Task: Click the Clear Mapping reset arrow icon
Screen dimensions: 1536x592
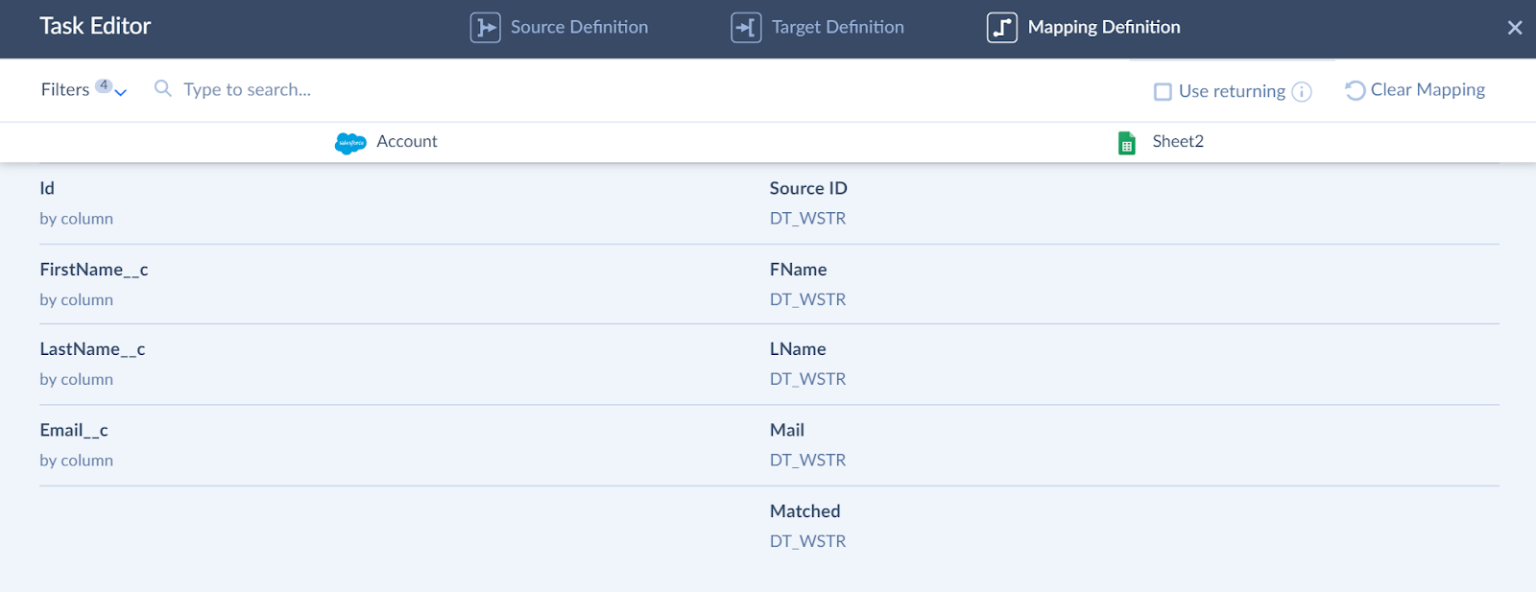Action: coord(1355,91)
